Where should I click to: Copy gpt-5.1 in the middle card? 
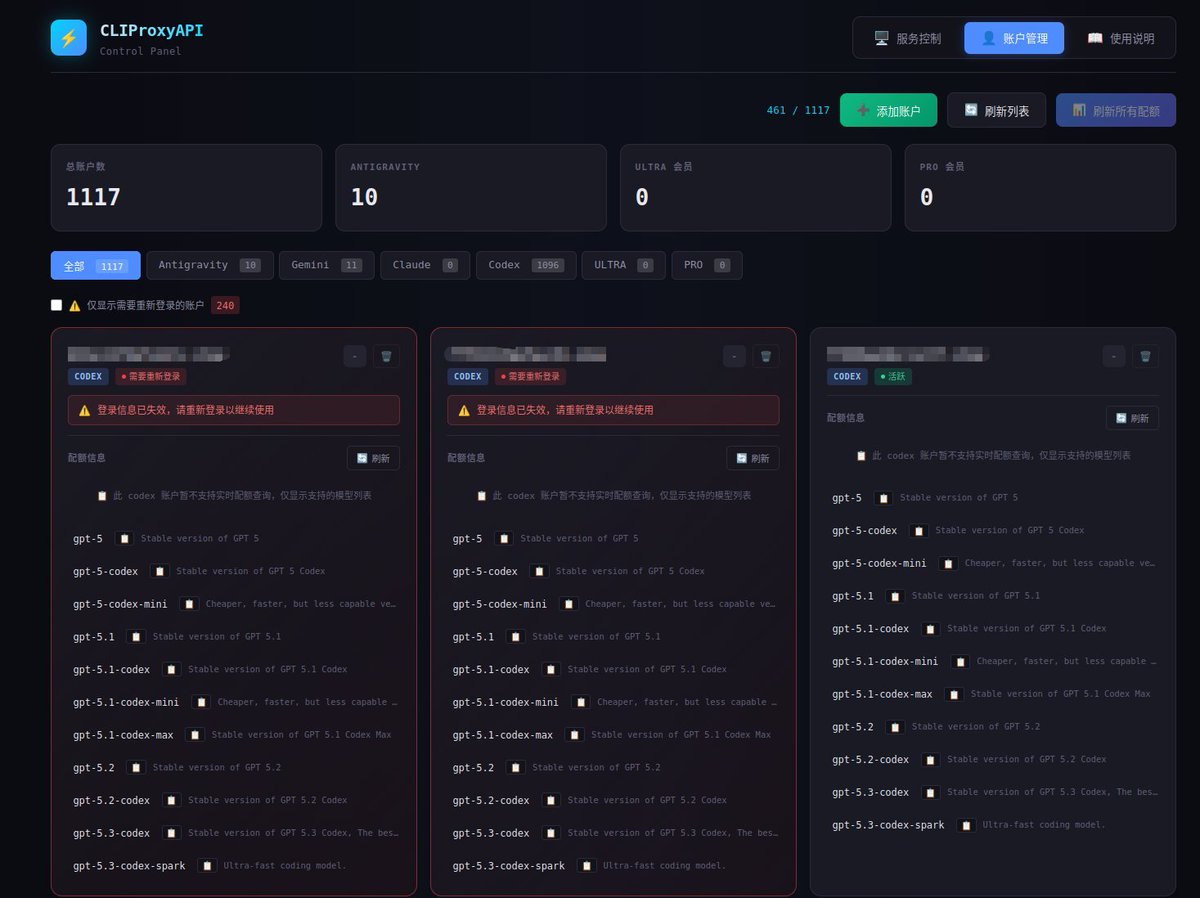pos(515,637)
